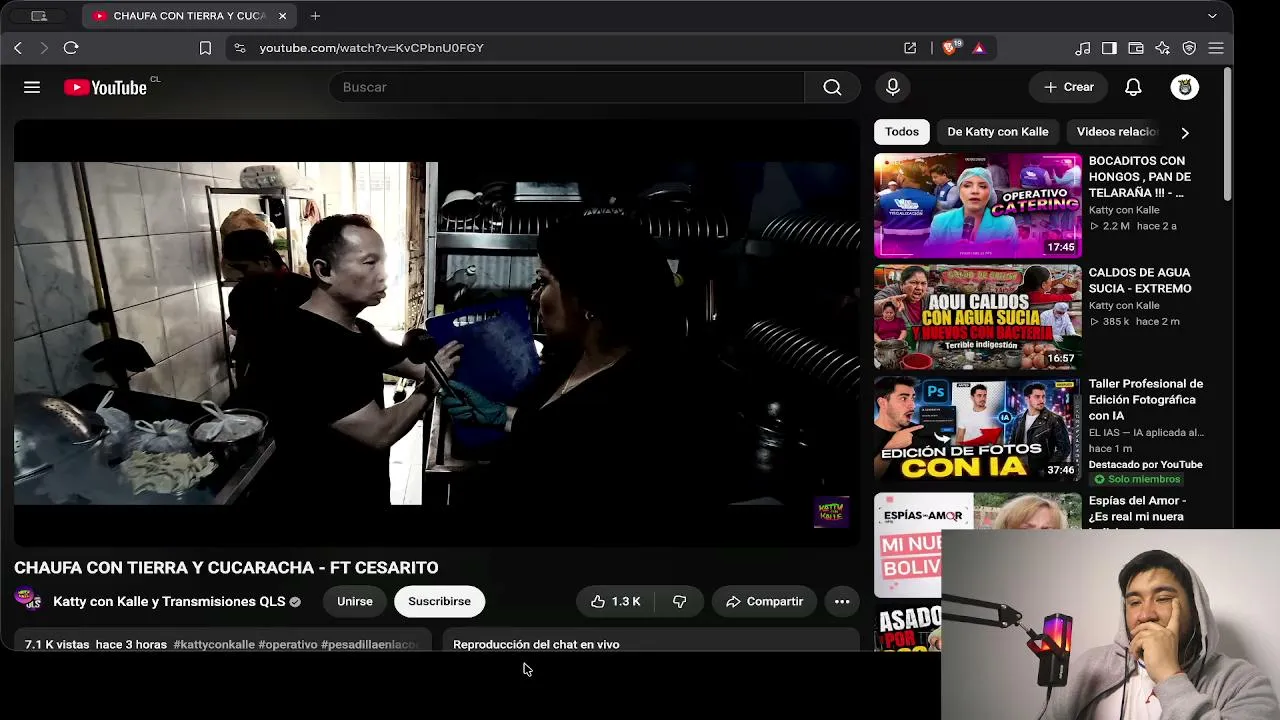Open the account avatar menu
1280x720 pixels.
pos(1185,87)
